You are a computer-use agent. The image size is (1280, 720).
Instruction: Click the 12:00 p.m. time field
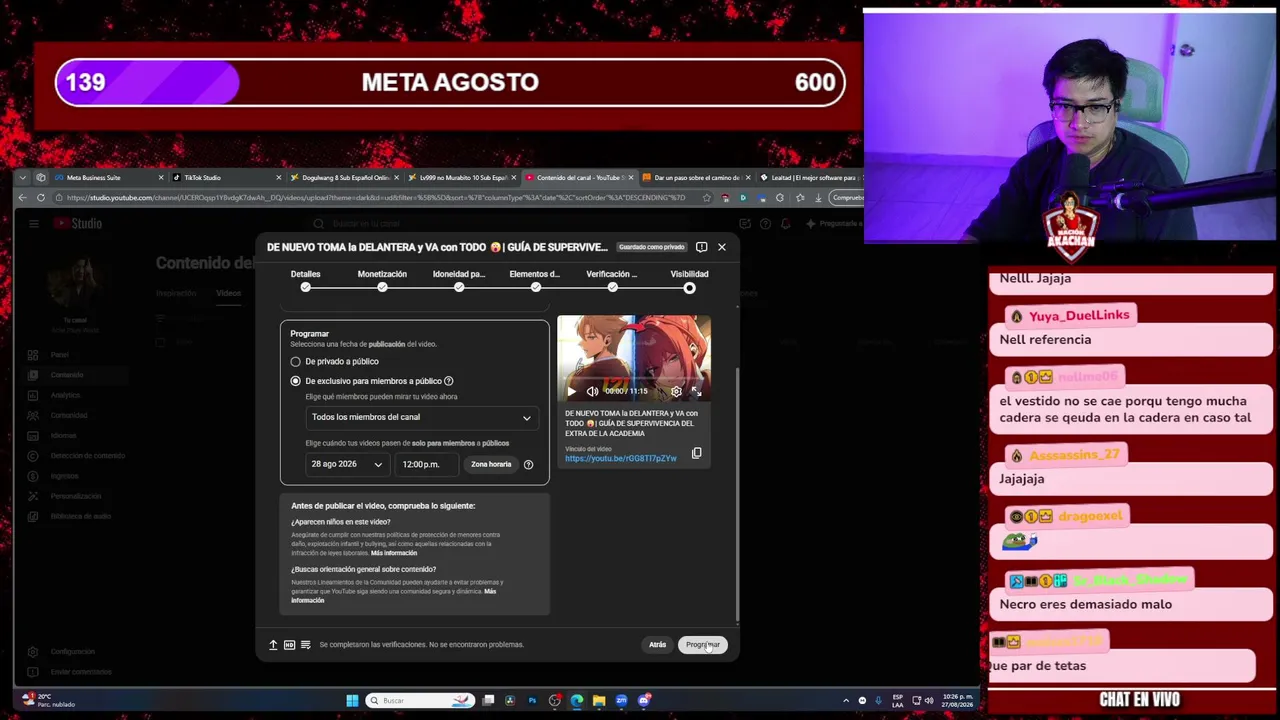pyautogui.click(x=427, y=464)
